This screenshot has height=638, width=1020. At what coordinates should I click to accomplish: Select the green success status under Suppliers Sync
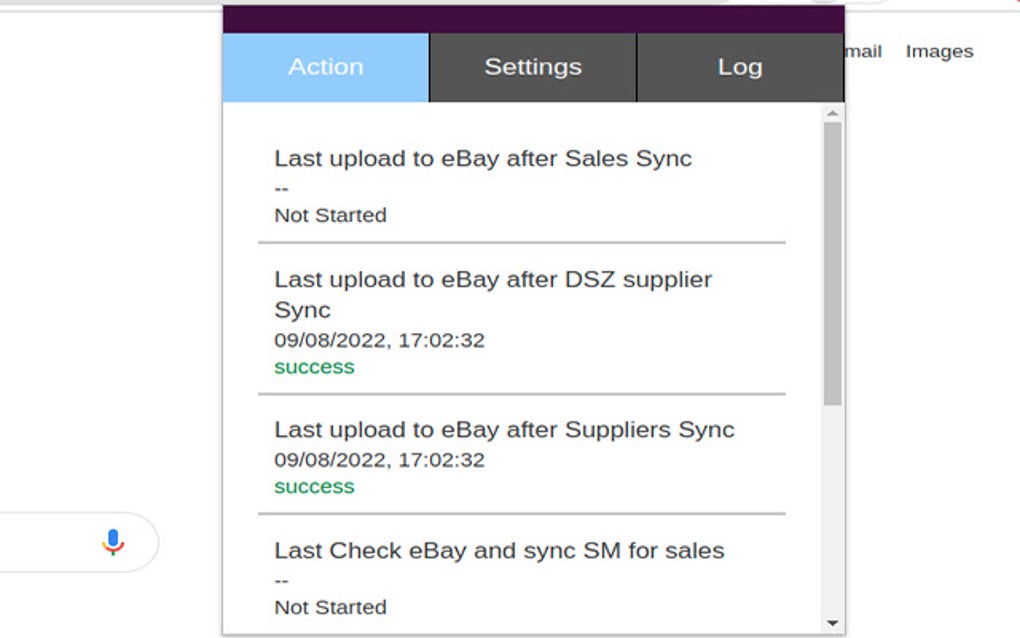click(314, 487)
